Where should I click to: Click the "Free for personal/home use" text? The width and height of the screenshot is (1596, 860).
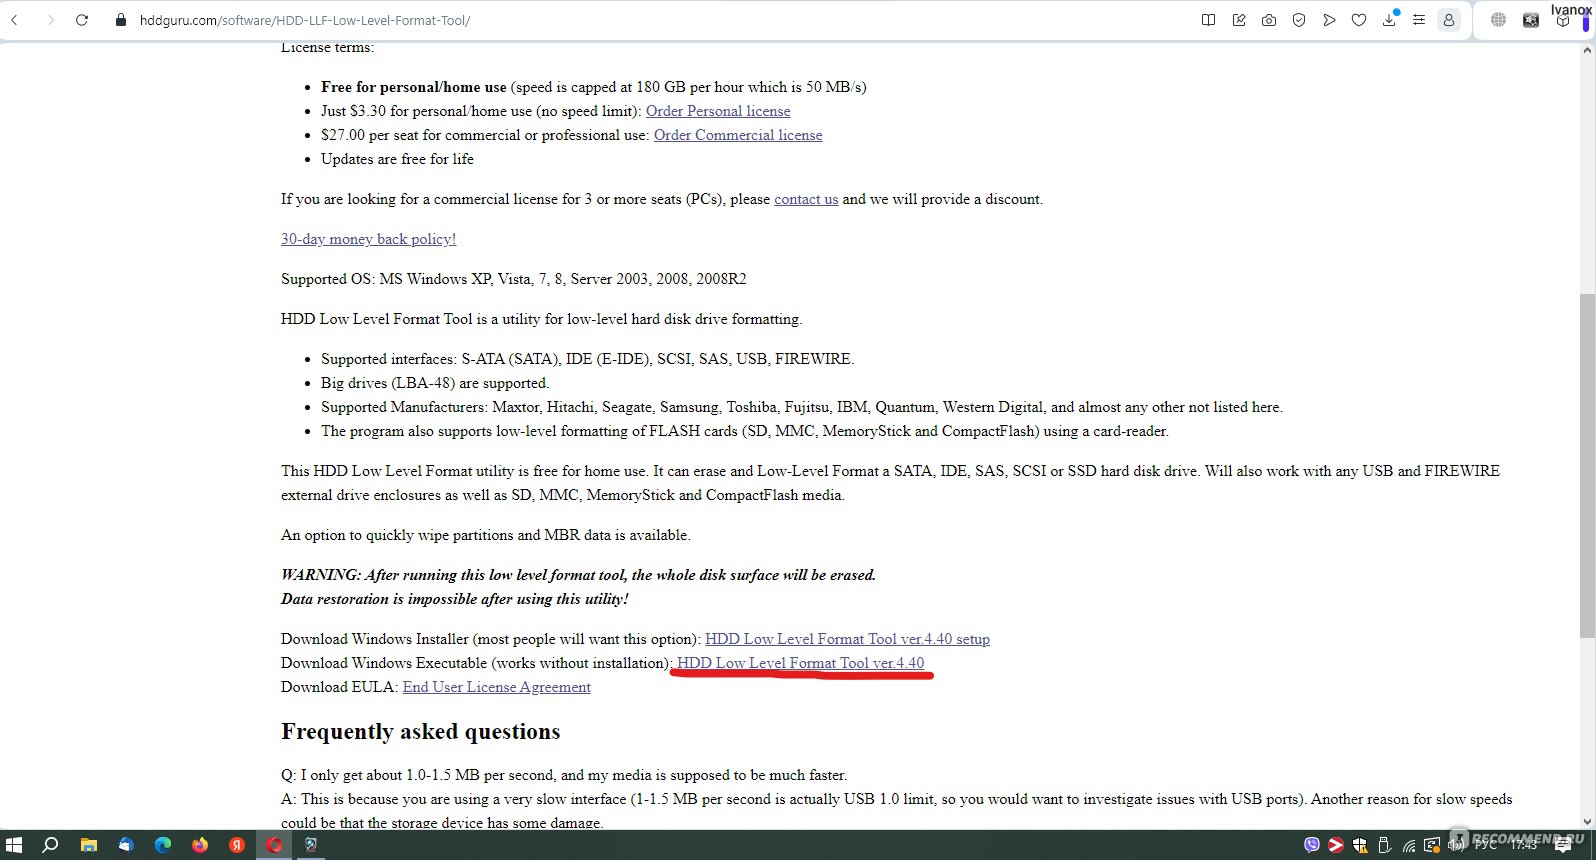click(414, 87)
